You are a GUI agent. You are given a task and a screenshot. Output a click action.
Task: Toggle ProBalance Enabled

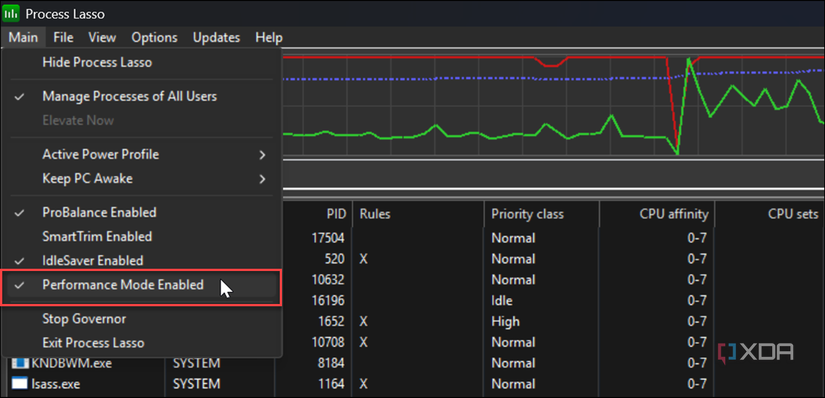[x=142, y=212]
